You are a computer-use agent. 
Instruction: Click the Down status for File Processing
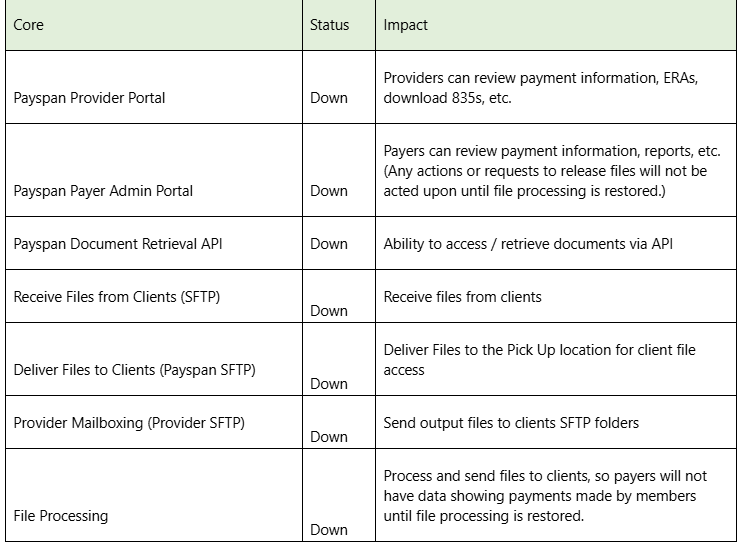coord(329,530)
